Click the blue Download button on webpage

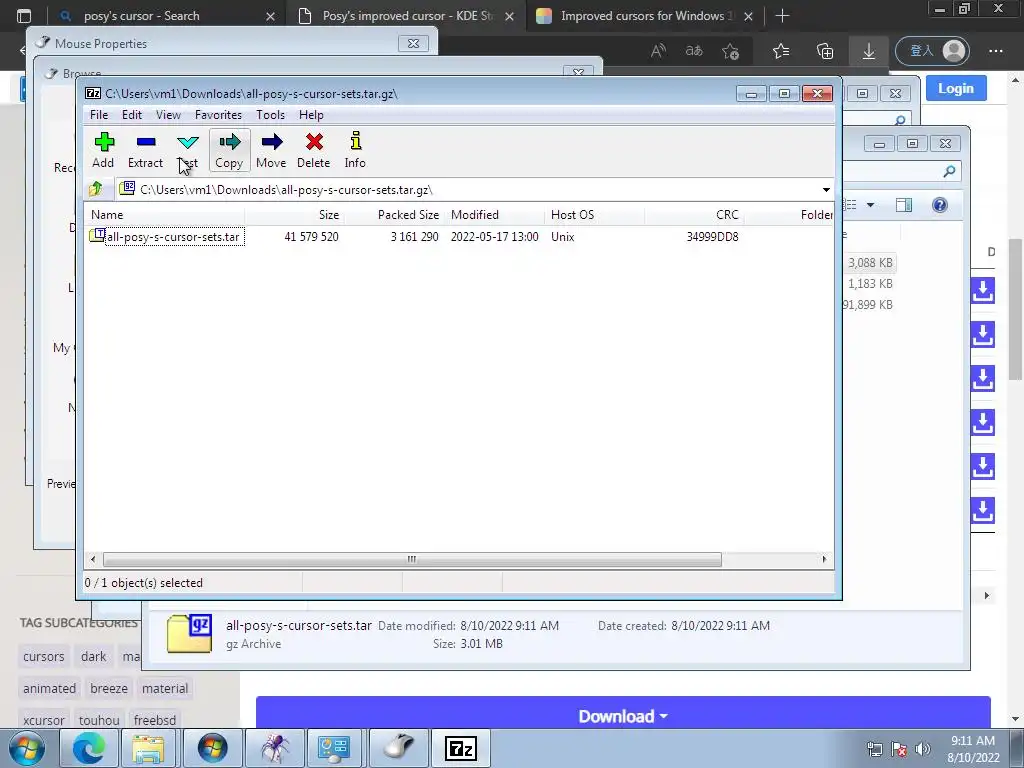pyautogui.click(x=623, y=716)
